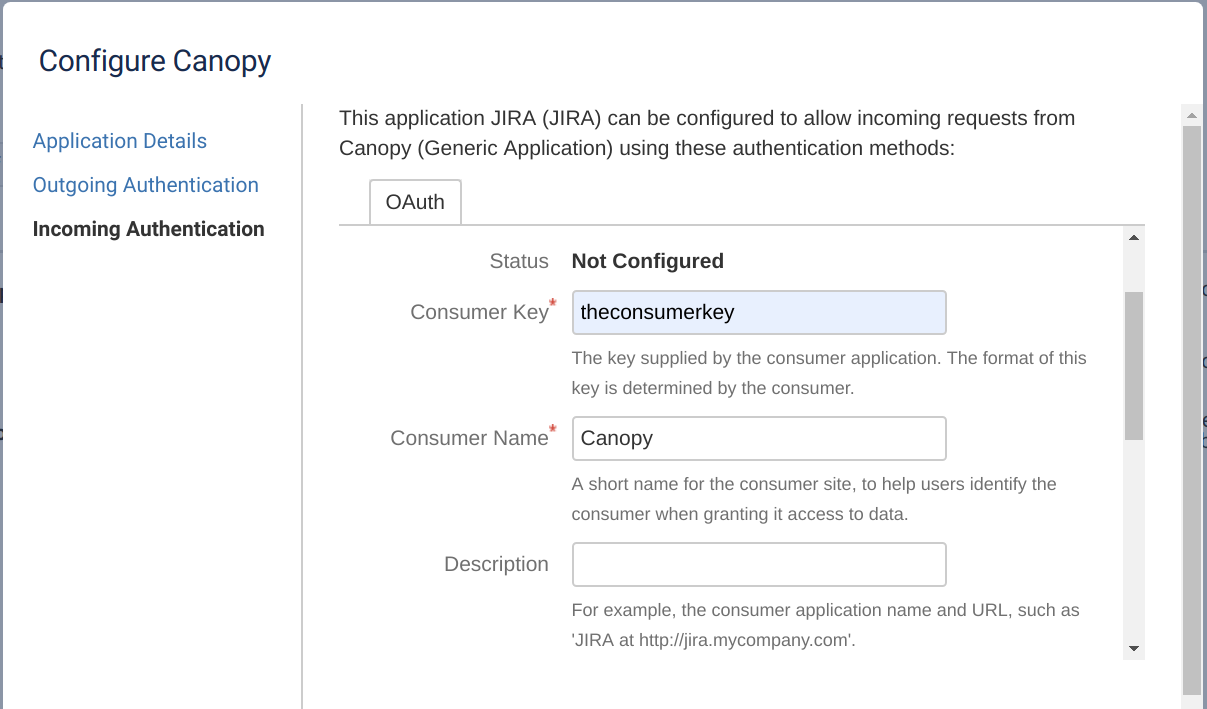Click the up arrow on the outer dialog scrollbar

pos(1192,115)
